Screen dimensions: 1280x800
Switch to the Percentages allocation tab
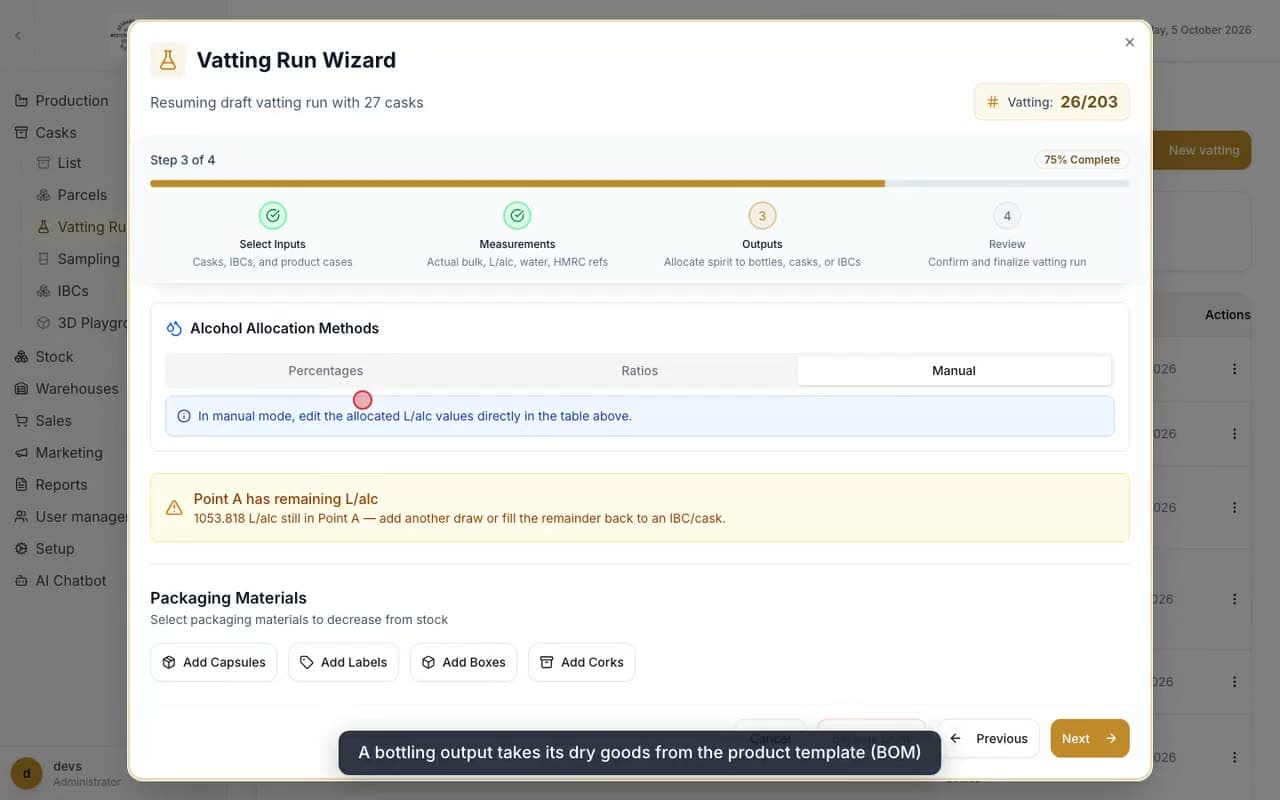326,370
